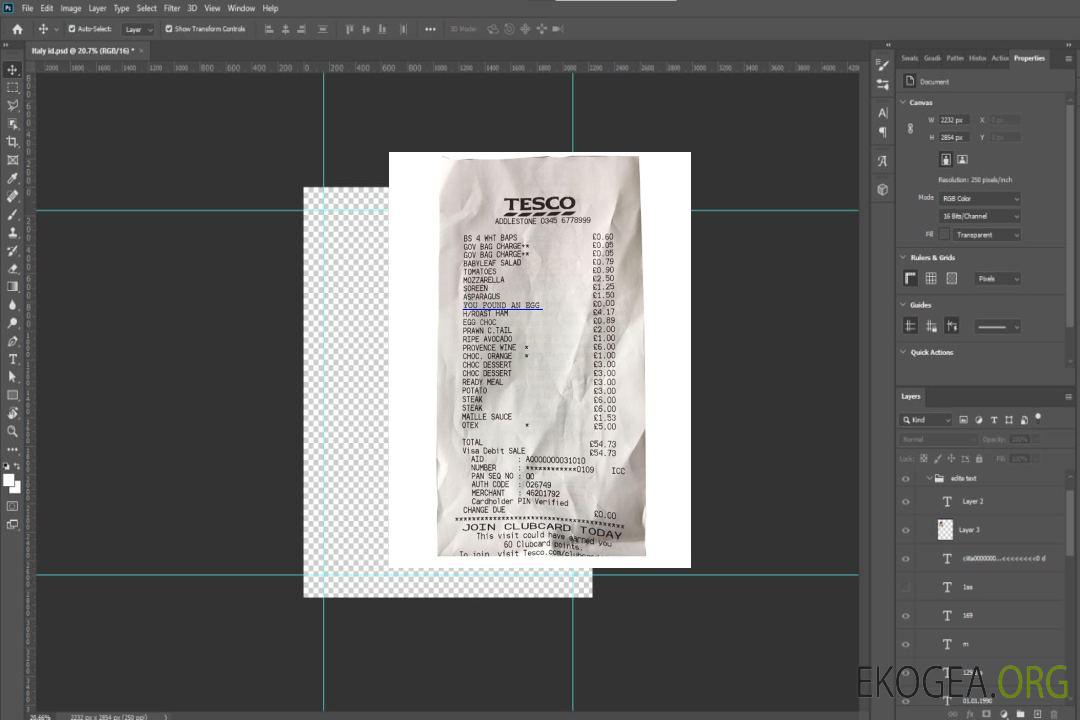1080x720 pixels.
Task: Hide the 'edite text' group
Action: 906,479
